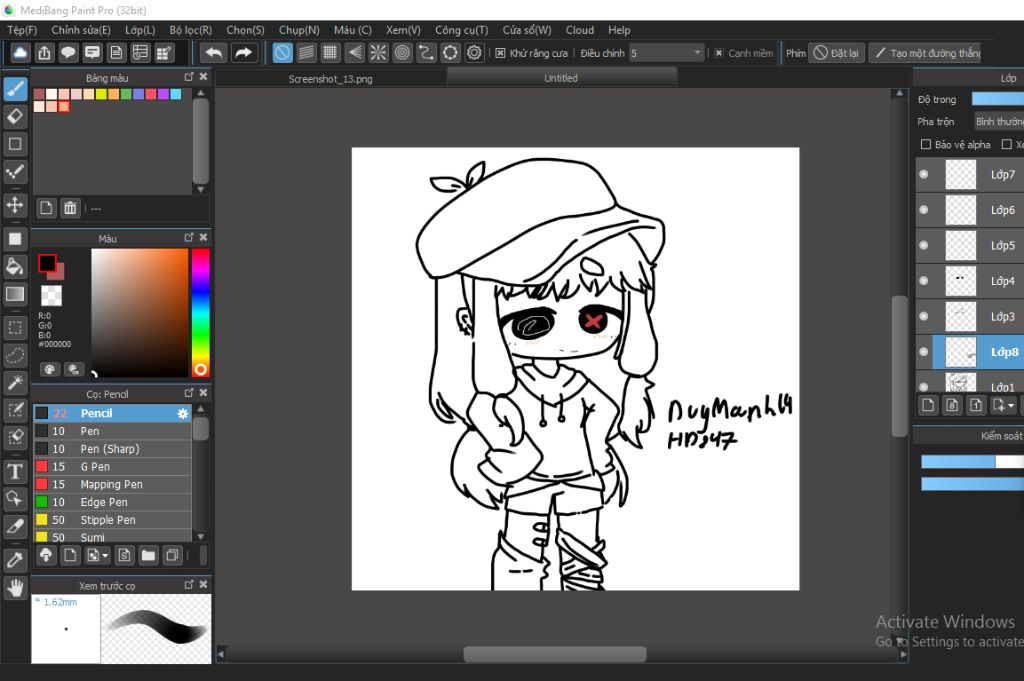Open the Cloud icon in toolbar
Image resolution: width=1024 pixels, height=681 pixels.
pyautogui.click(x=20, y=53)
